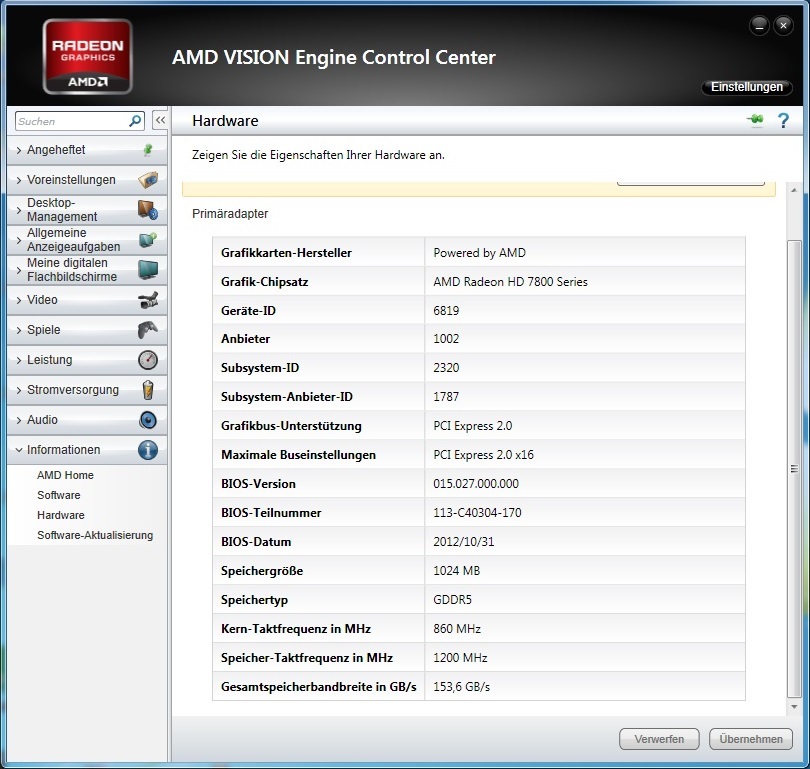Minimize the Control Center window
This screenshot has height=769, width=810.
759,25
